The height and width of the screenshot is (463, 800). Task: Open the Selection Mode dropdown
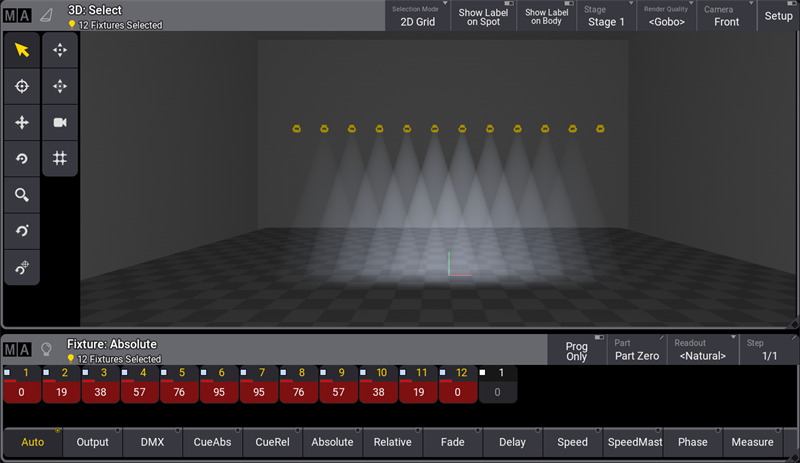point(417,16)
